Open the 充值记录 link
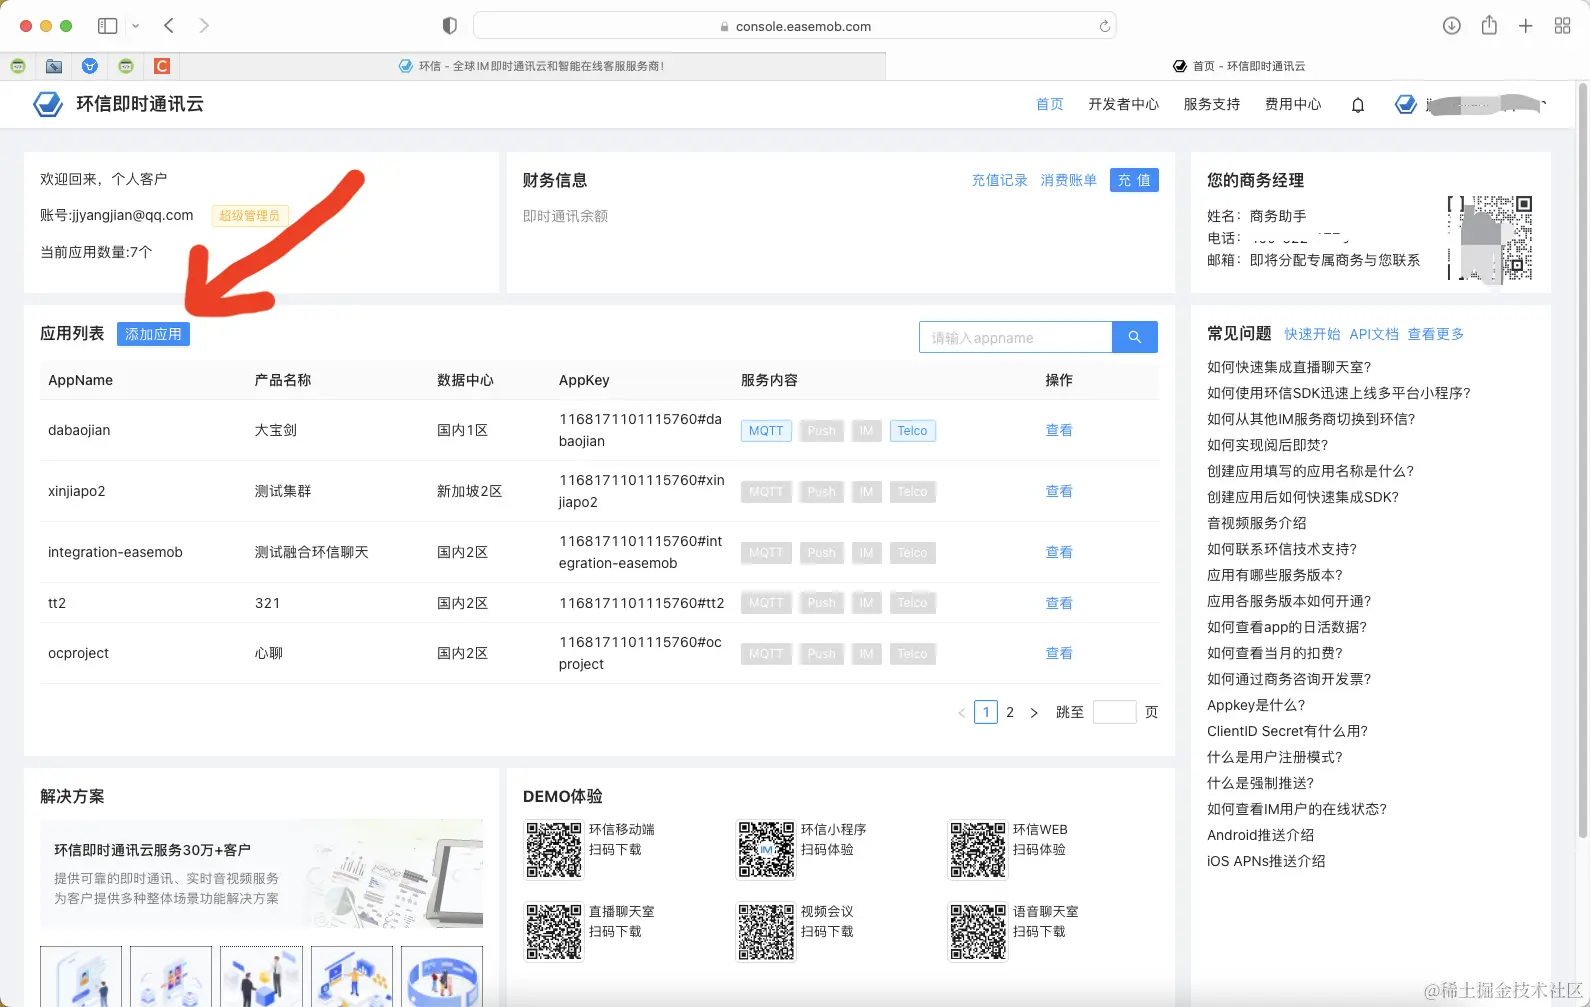Screen dimensions: 1590x1007 click(x=1000, y=180)
